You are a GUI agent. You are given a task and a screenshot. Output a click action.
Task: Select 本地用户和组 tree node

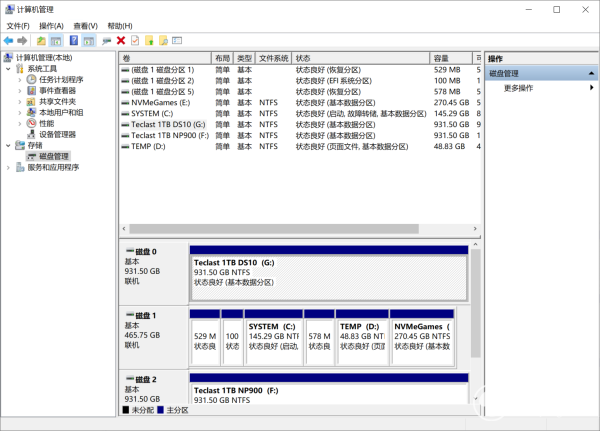(x=61, y=113)
